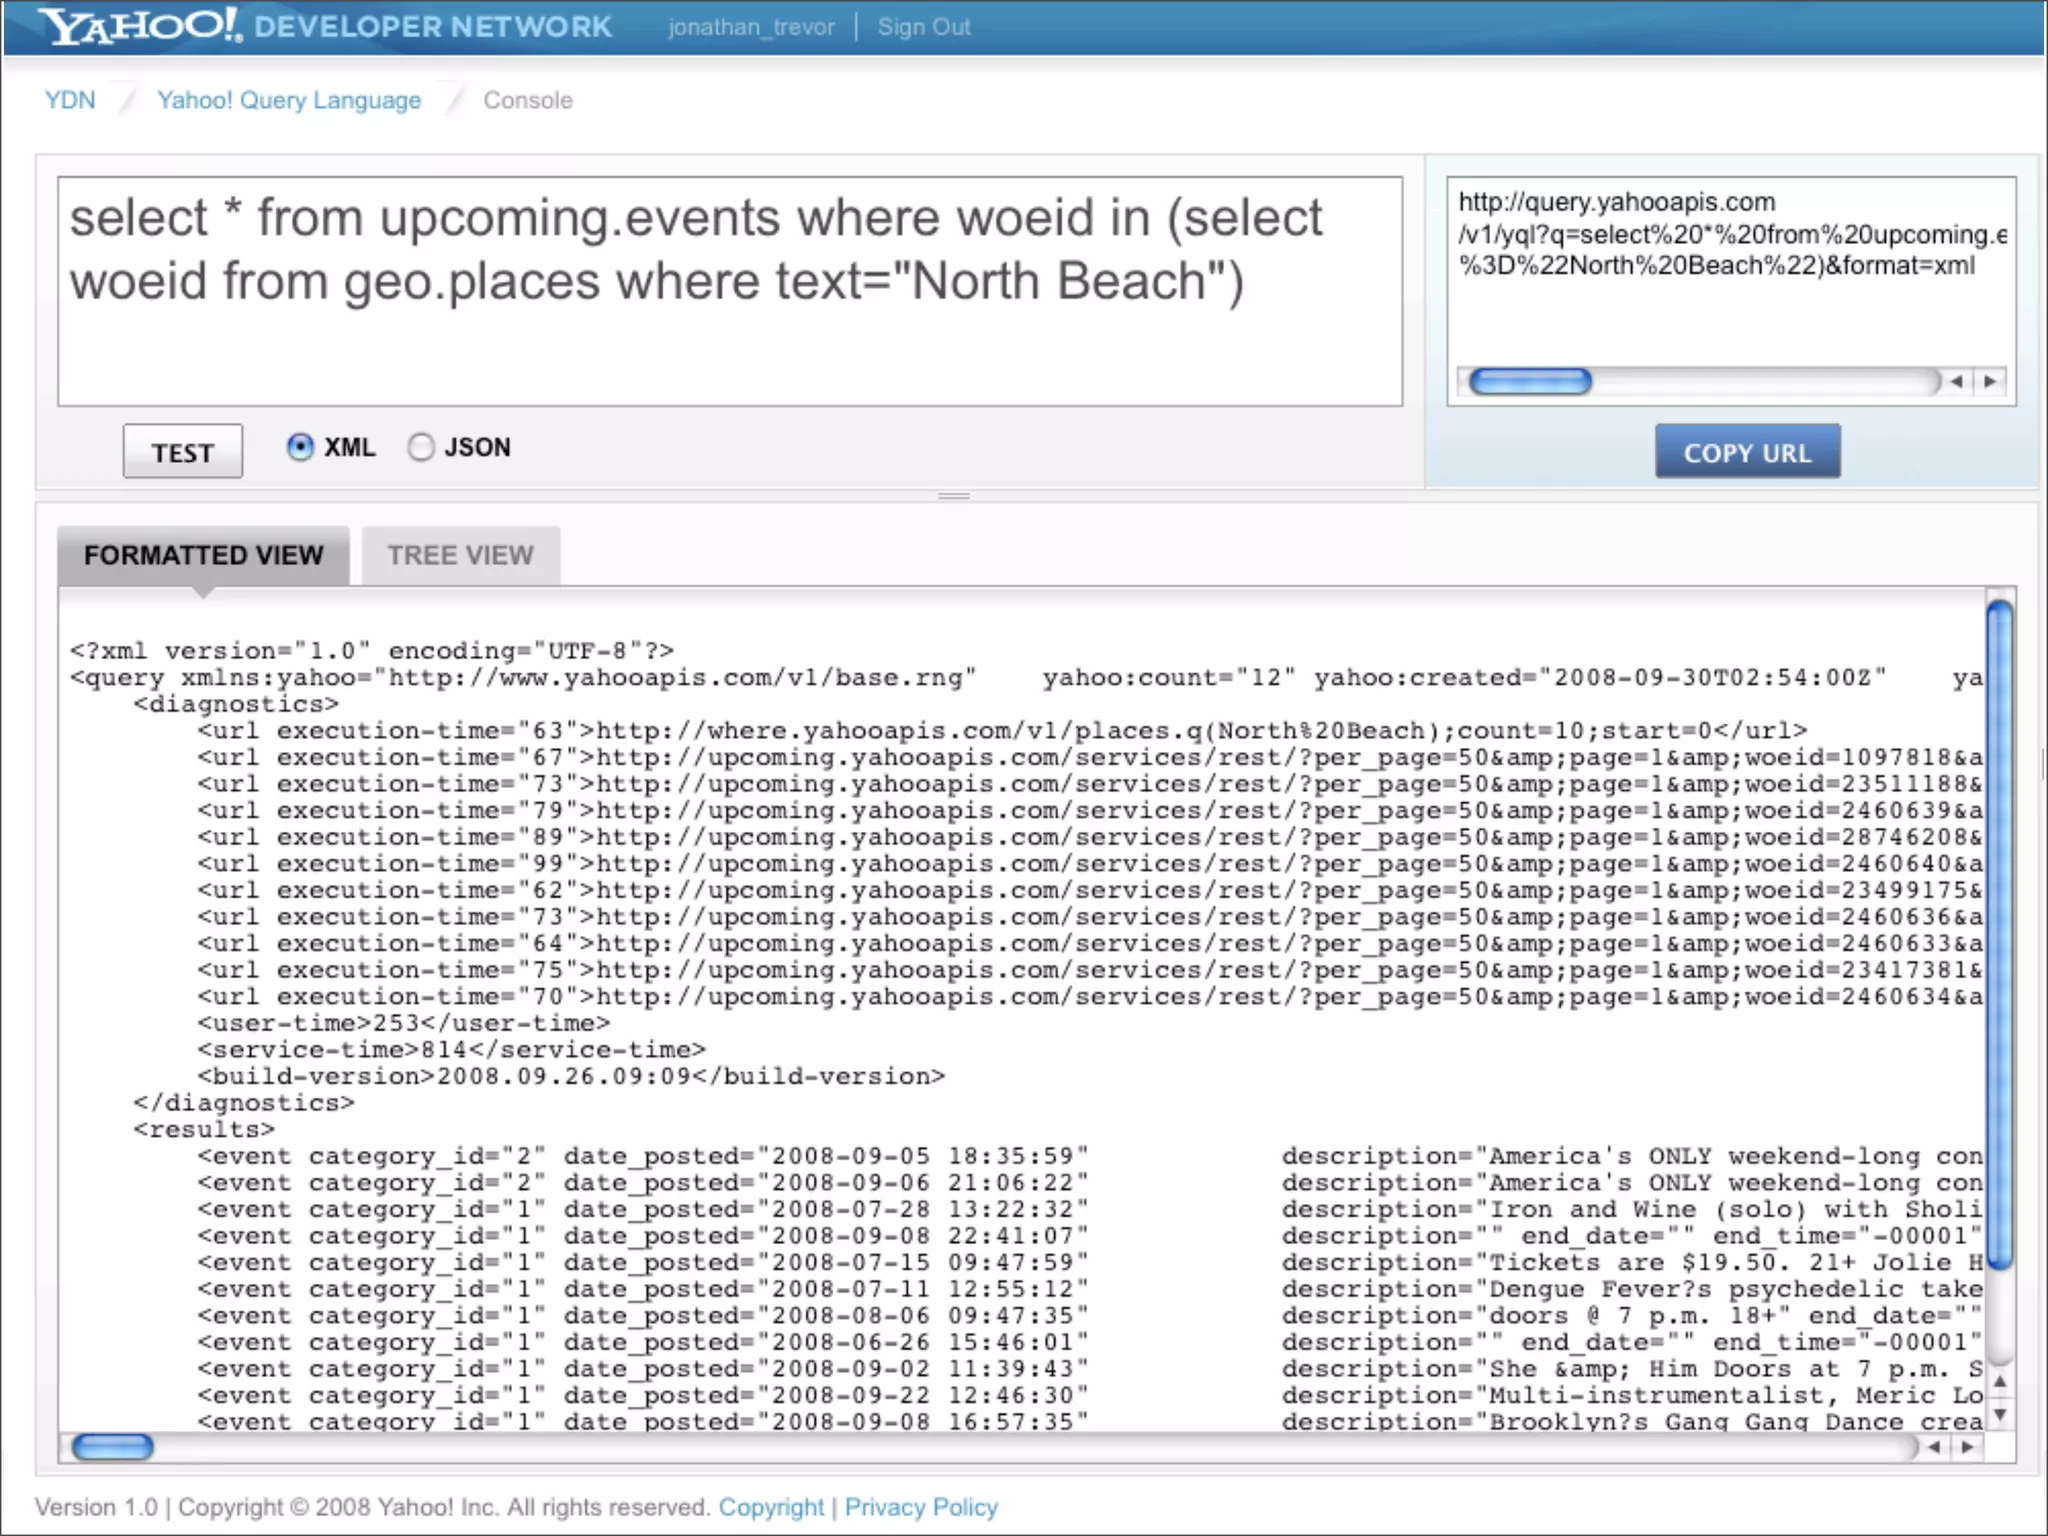Viewport: 2048px width, 1536px height.
Task: Click the <results> opening tag
Action: click(x=204, y=1129)
